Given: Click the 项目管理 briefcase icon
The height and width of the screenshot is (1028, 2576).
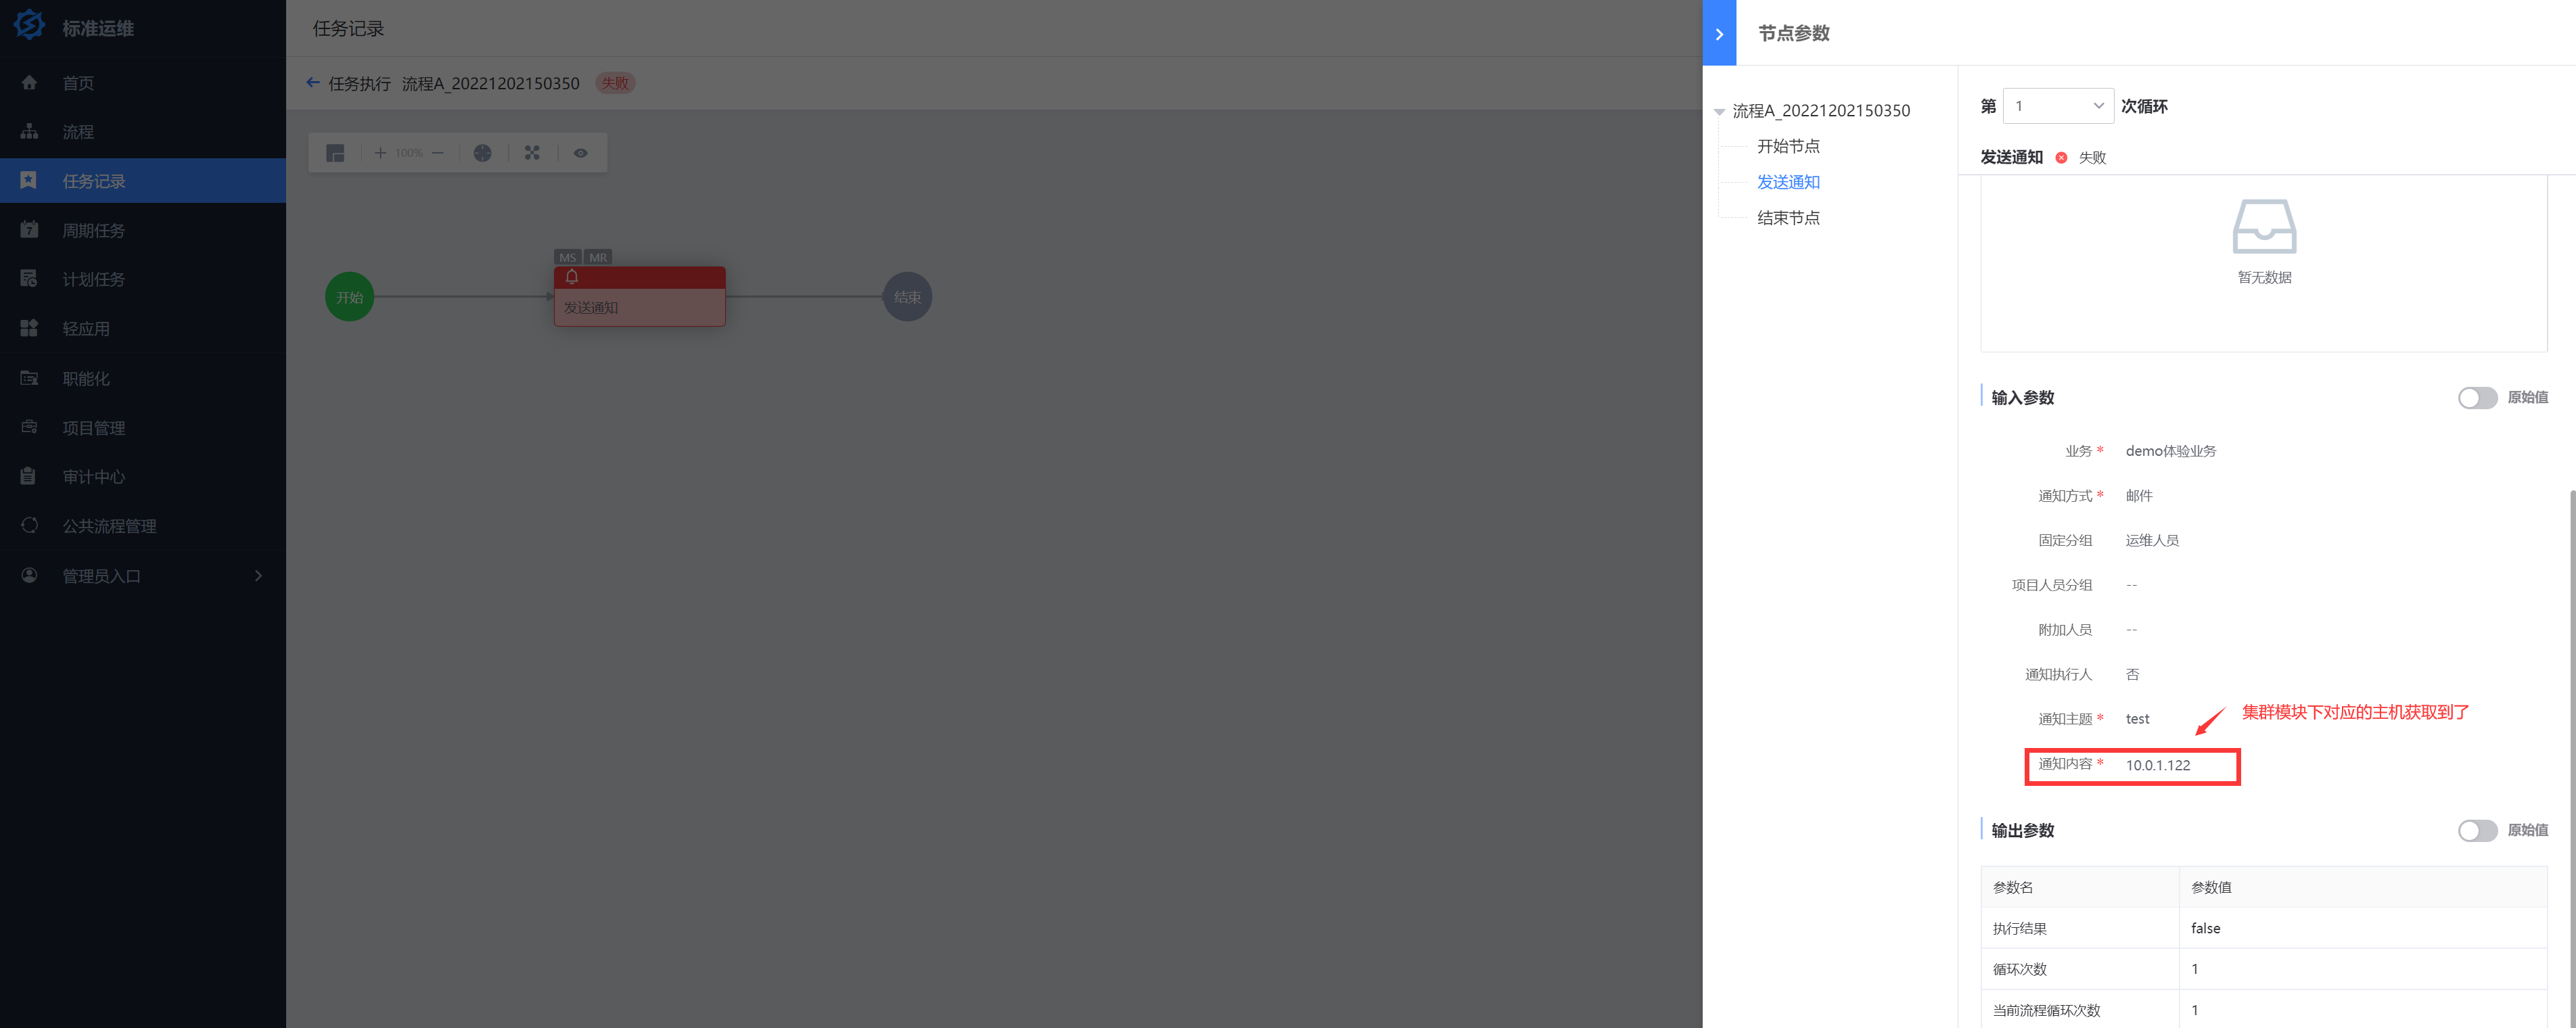Looking at the screenshot, I should [29, 427].
